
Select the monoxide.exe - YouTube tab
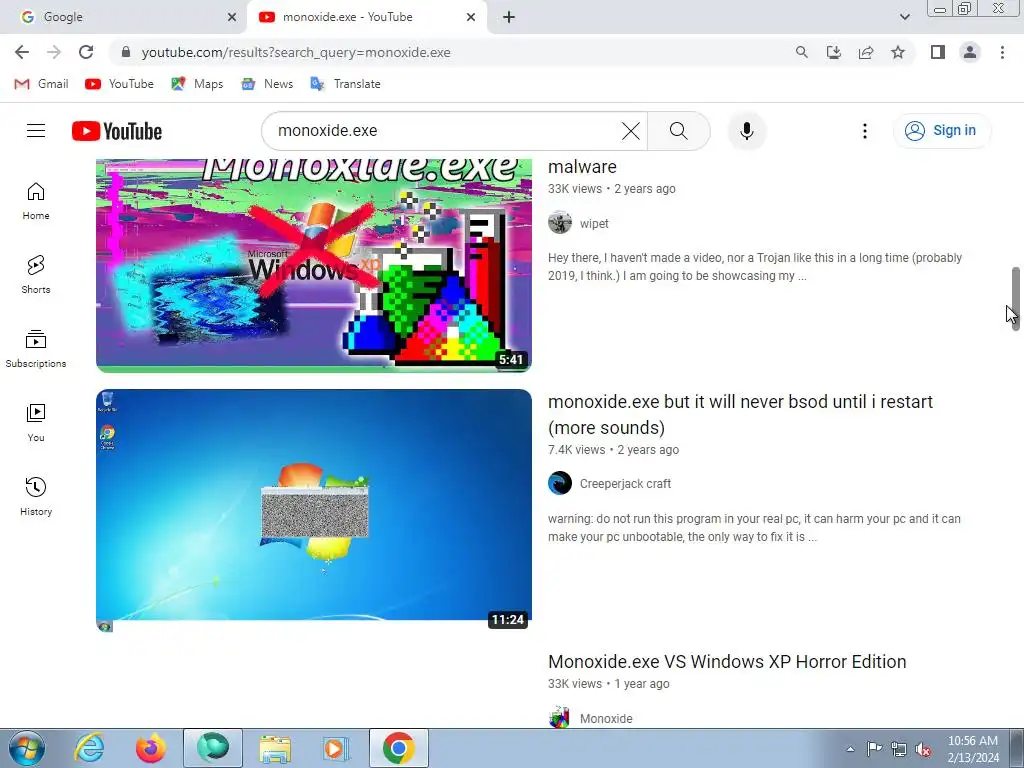[366, 17]
